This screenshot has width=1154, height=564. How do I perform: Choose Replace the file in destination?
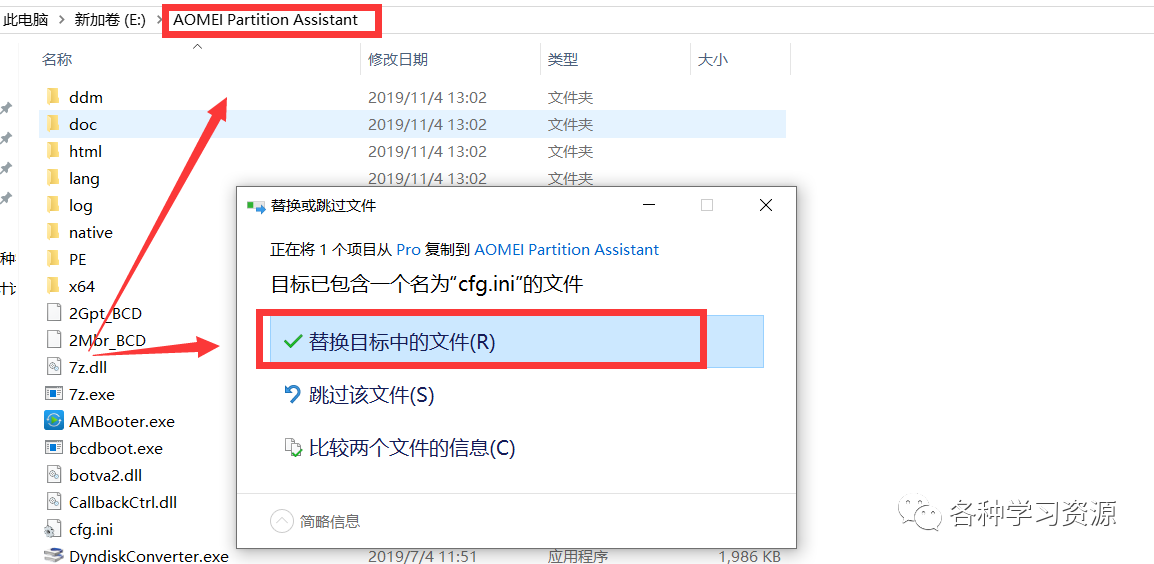(517, 341)
